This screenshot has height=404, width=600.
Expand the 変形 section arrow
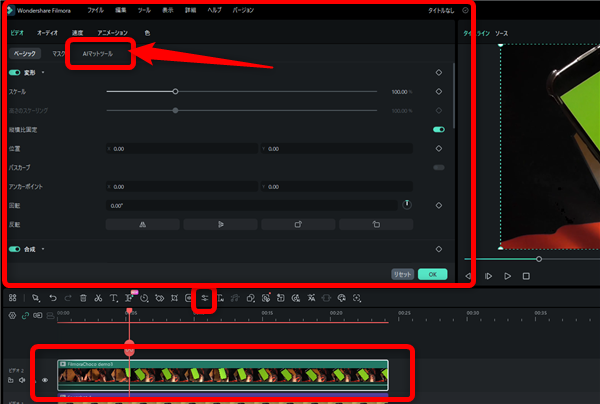pyautogui.click(x=44, y=73)
